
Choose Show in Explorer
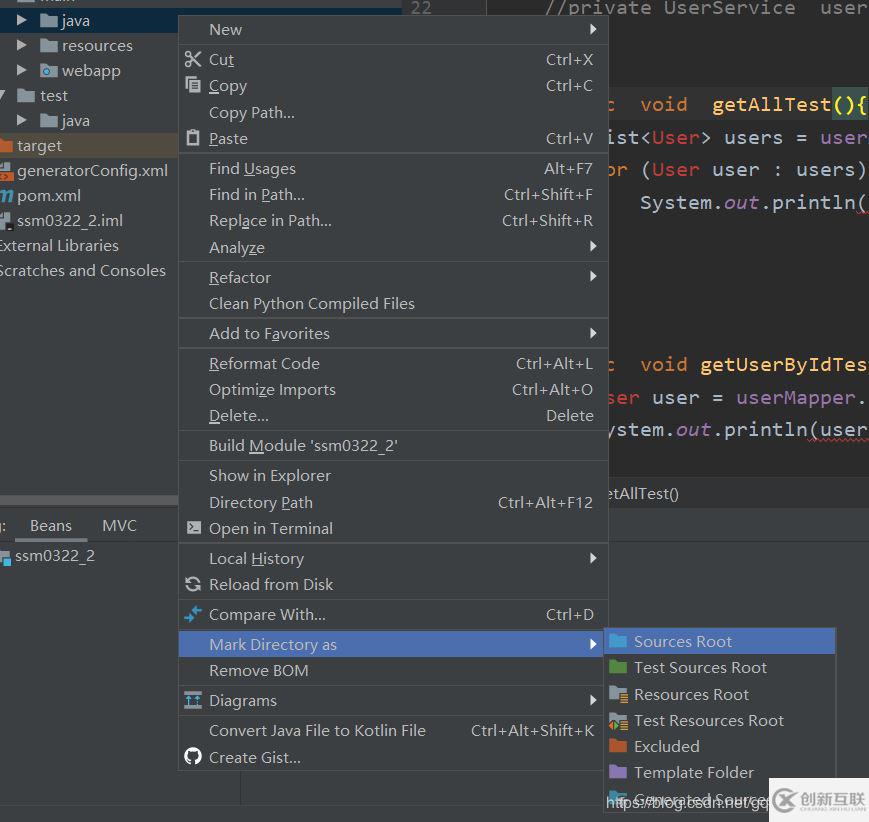(x=393, y=476)
